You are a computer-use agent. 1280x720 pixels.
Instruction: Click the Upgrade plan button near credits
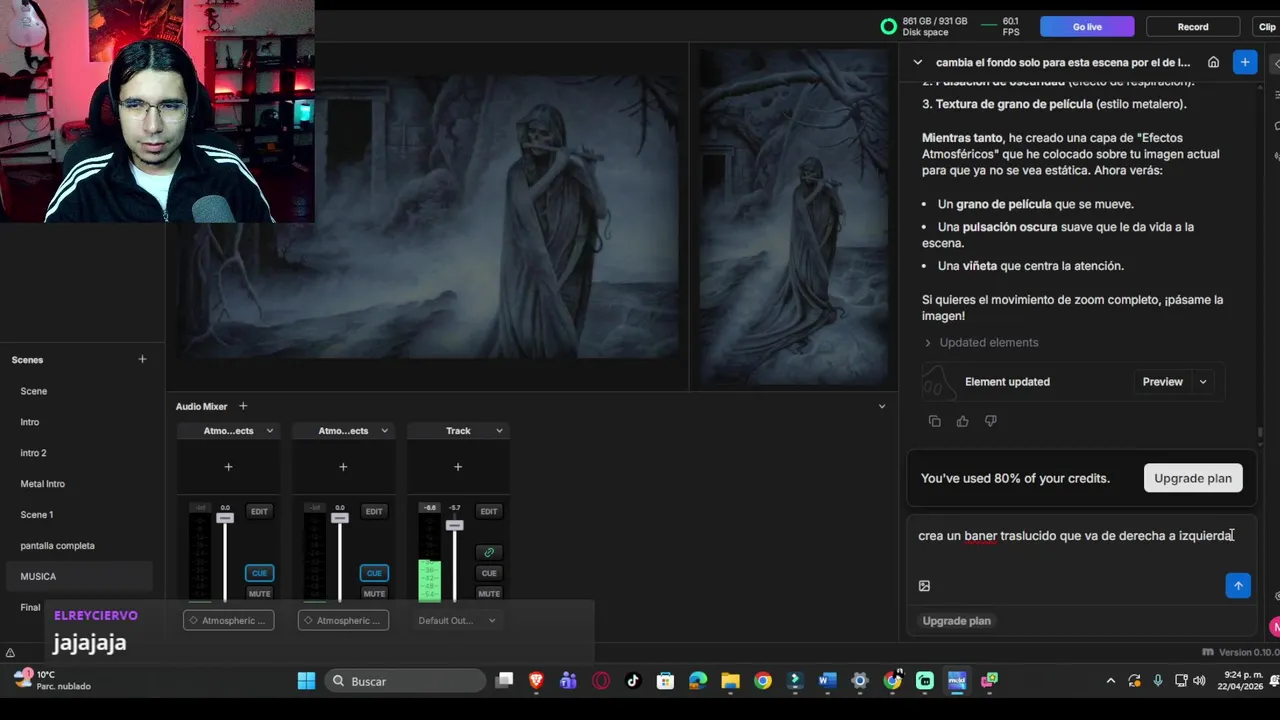pyautogui.click(x=1193, y=478)
